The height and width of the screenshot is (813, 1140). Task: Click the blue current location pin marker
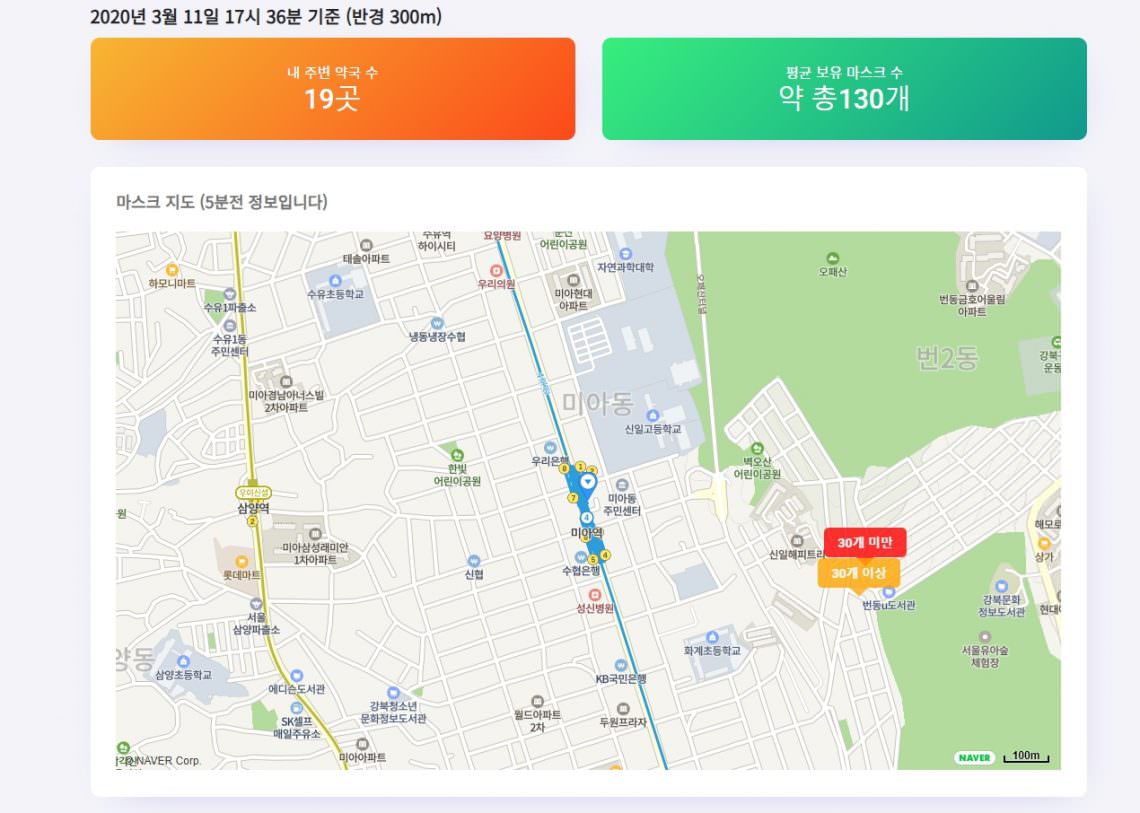pos(587,482)
